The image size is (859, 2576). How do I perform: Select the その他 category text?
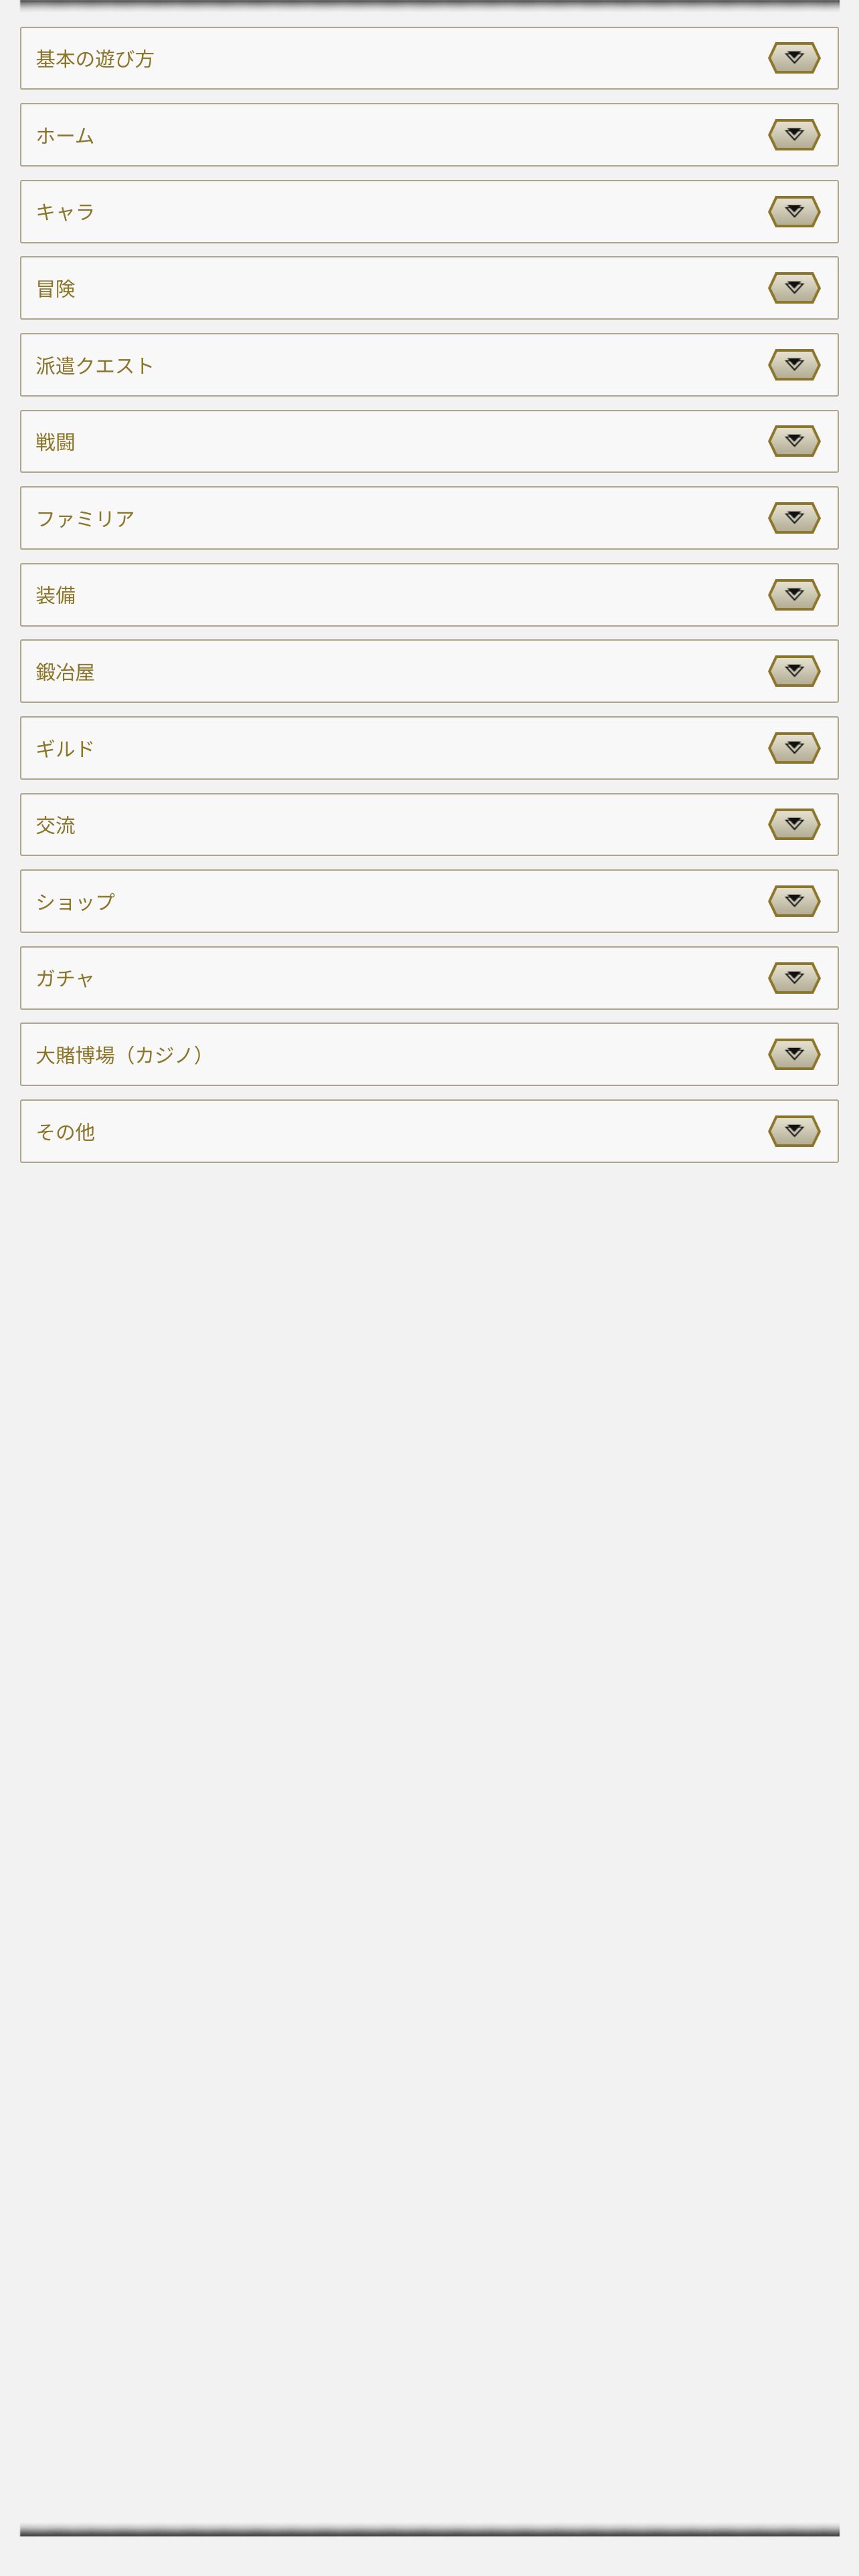point(66,1132)
